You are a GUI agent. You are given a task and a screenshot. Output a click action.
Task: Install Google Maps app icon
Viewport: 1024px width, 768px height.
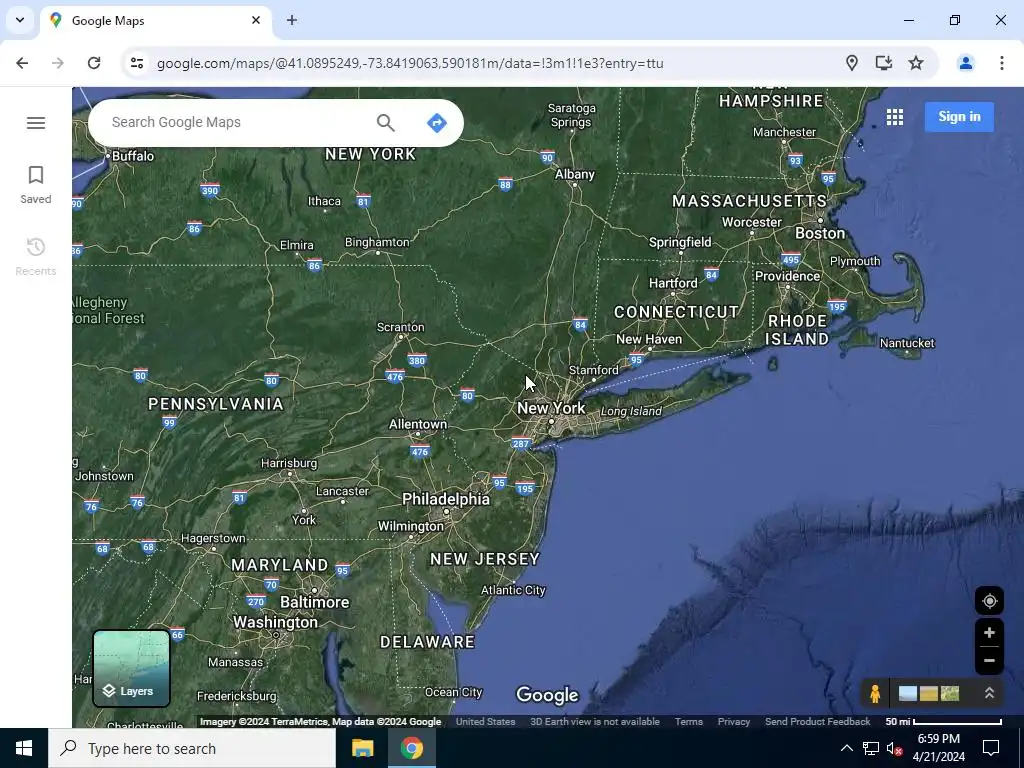[x=884, y=63]
